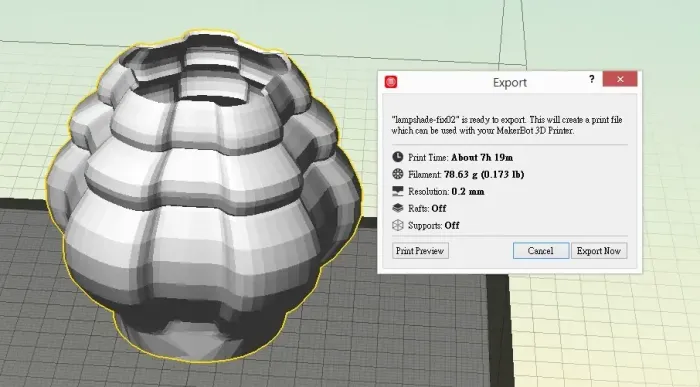Viewport: 700px width, 387px height.
Task: Cancel the export
Action: (x=541, y=251)
